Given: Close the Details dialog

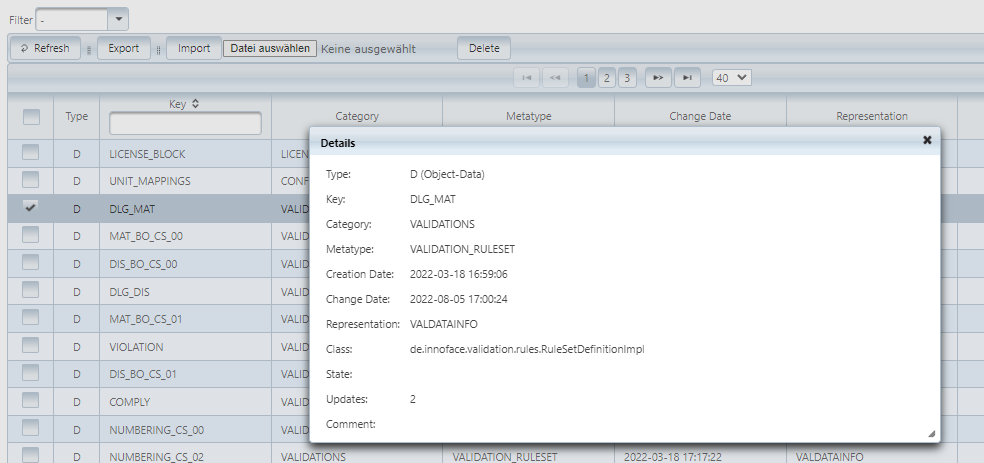Looking at the screenshot, I should [927, 141].
